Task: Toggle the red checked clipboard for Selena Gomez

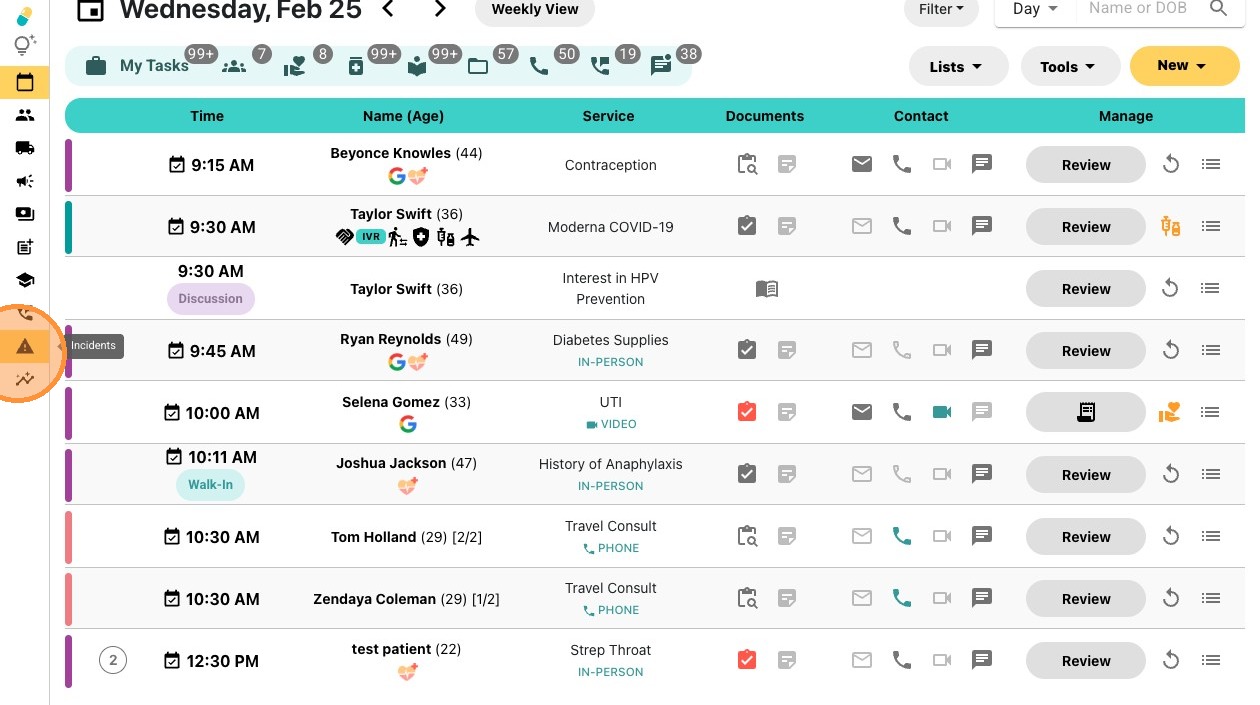Action: [x=747, y=412]
